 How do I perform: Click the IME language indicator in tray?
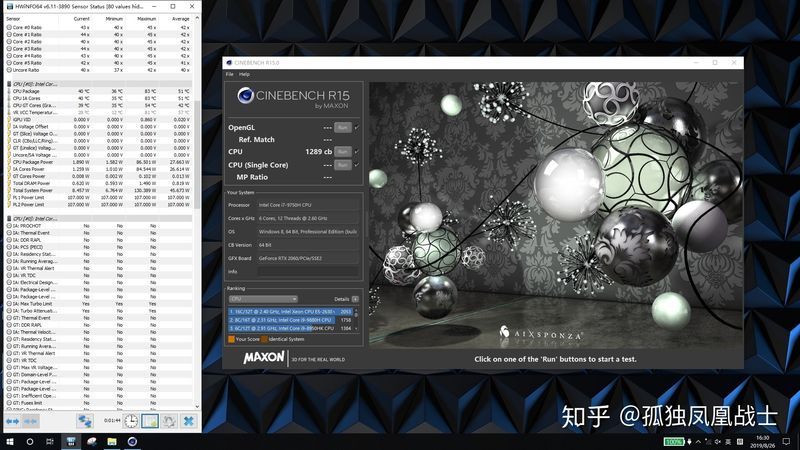click(x=728, y=441)
